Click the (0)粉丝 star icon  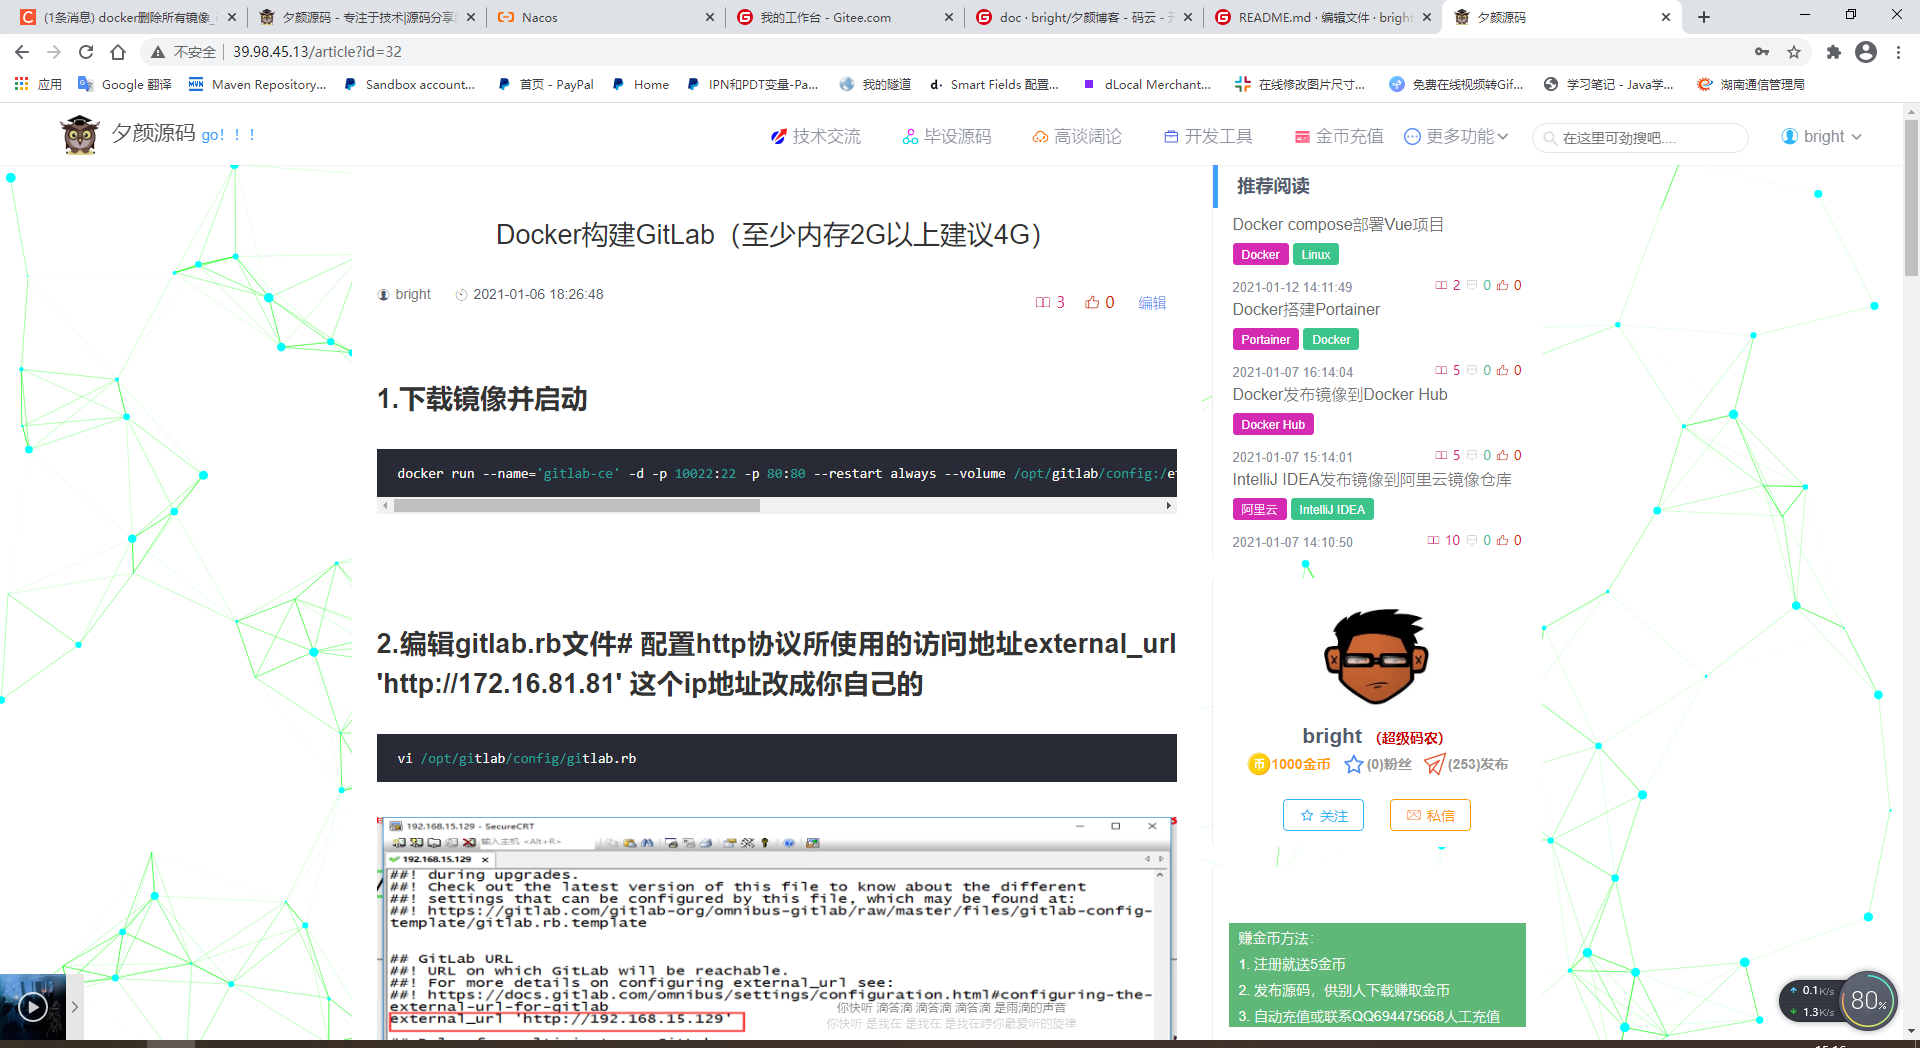point(1354,764)
